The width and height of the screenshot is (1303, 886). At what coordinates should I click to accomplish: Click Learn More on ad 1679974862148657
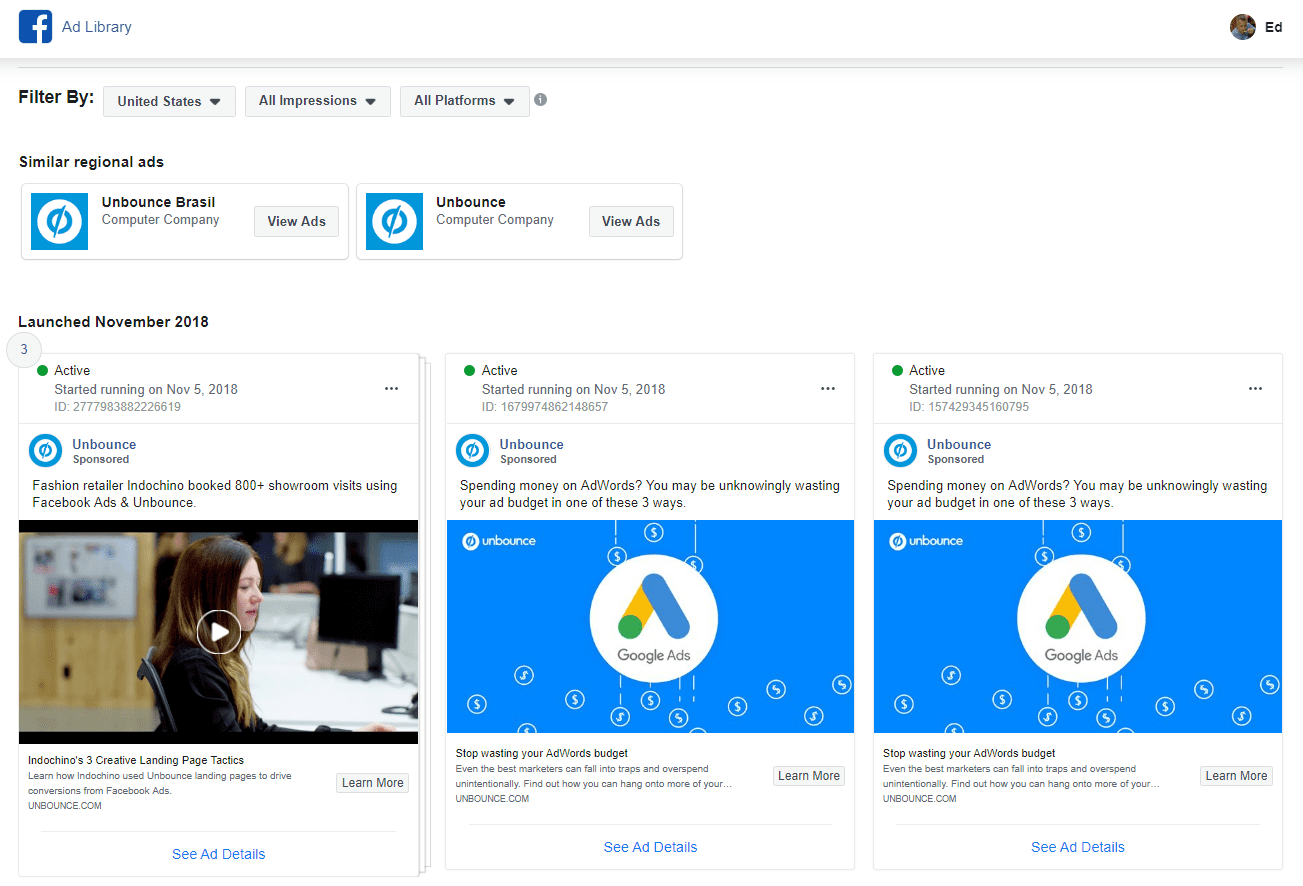(809, 776)
